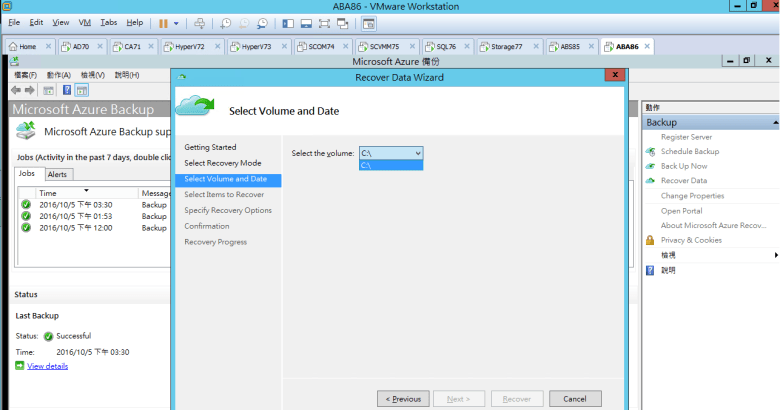
Task: Open the VM menu
Action: pos(84,22)
